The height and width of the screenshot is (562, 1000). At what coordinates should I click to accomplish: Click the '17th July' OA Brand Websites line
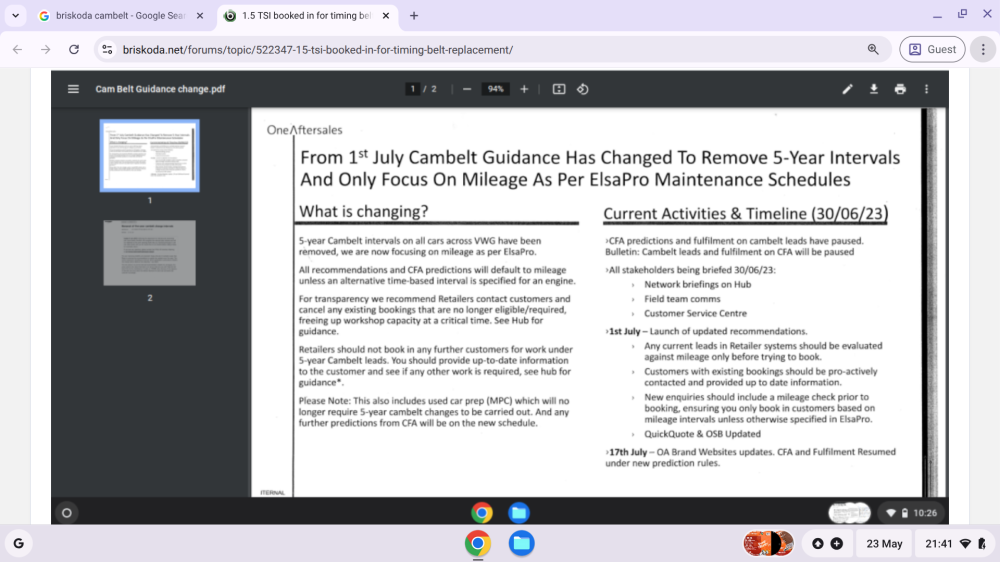[x=751, y=457]
